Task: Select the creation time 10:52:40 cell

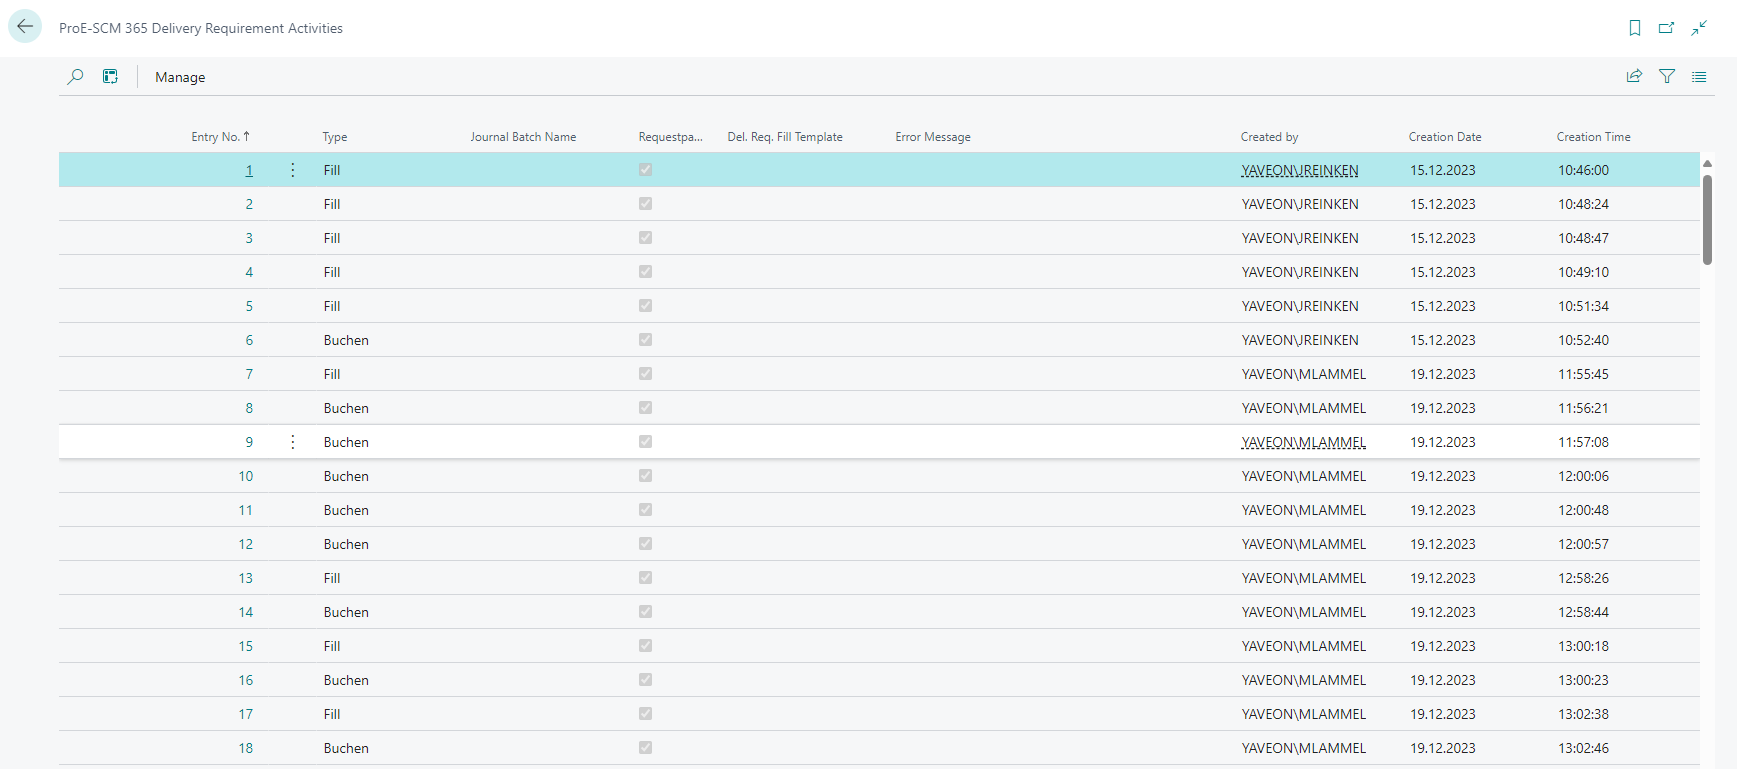Action: pyautogui.click(x=1583, y=340)
